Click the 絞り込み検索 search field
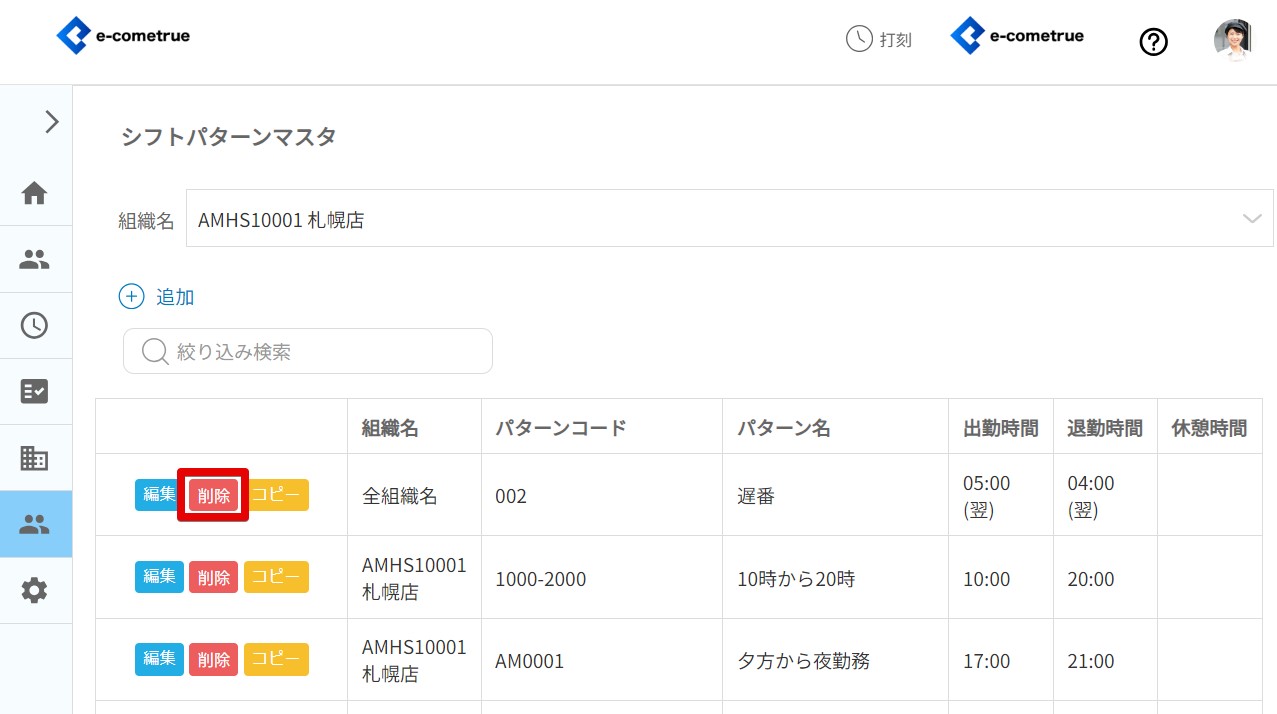Viewport: 1277px width, 714px height. point(308,351)
